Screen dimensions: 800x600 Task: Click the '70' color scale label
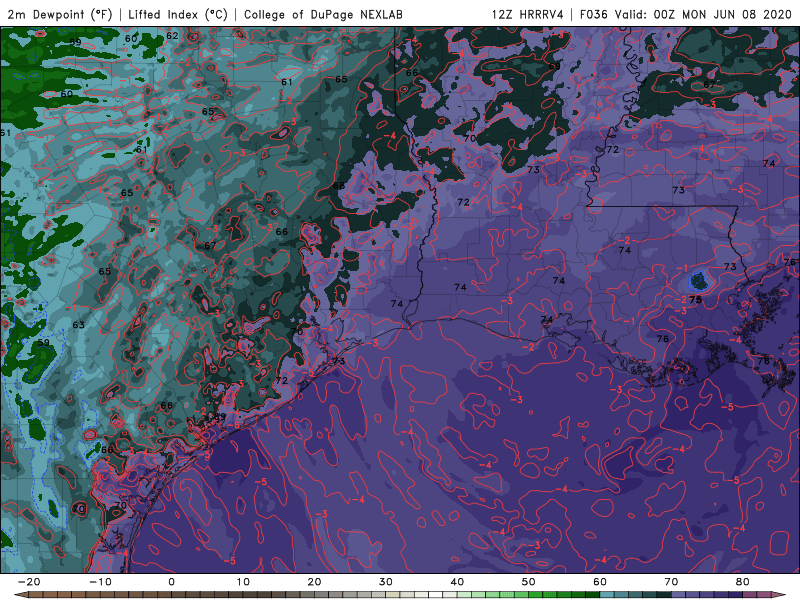point(671,582)
